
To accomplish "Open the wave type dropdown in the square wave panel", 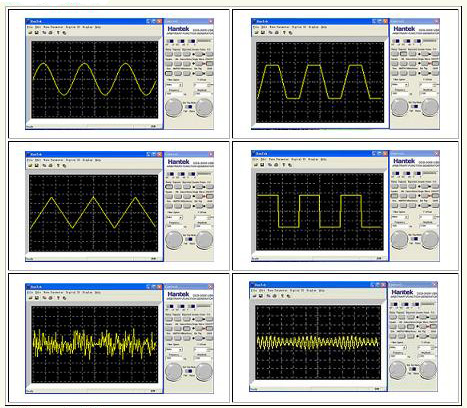I will tap(400, 217).
